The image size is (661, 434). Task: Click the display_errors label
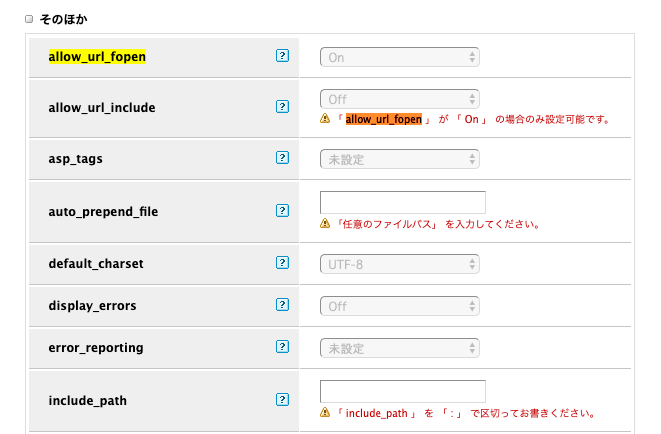click(92, 305)
